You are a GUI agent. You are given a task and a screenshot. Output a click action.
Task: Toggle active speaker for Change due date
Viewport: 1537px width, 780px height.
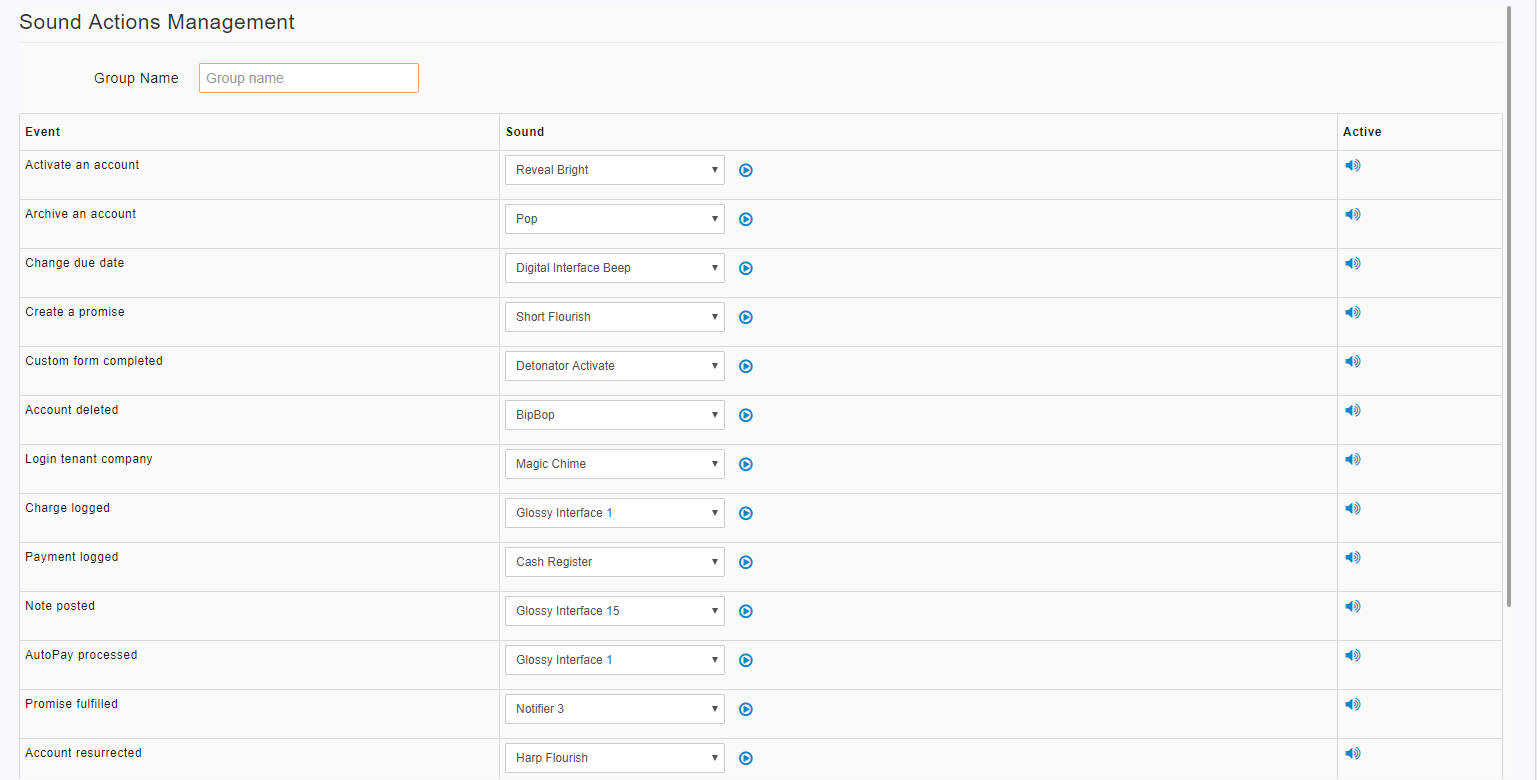coord(1352,263)
